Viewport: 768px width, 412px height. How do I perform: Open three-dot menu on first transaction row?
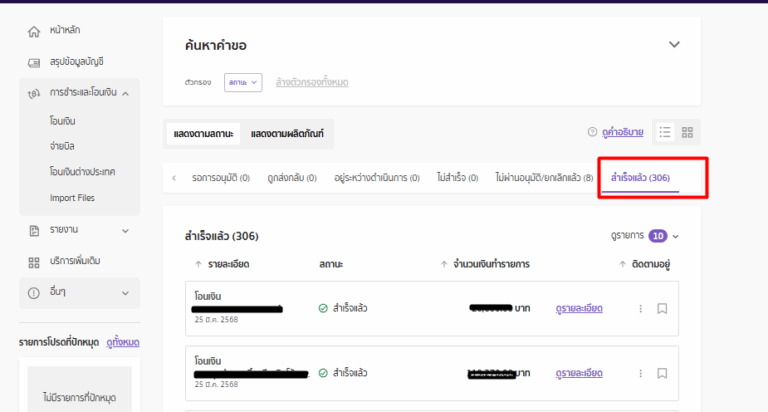(x=641, y=309)
